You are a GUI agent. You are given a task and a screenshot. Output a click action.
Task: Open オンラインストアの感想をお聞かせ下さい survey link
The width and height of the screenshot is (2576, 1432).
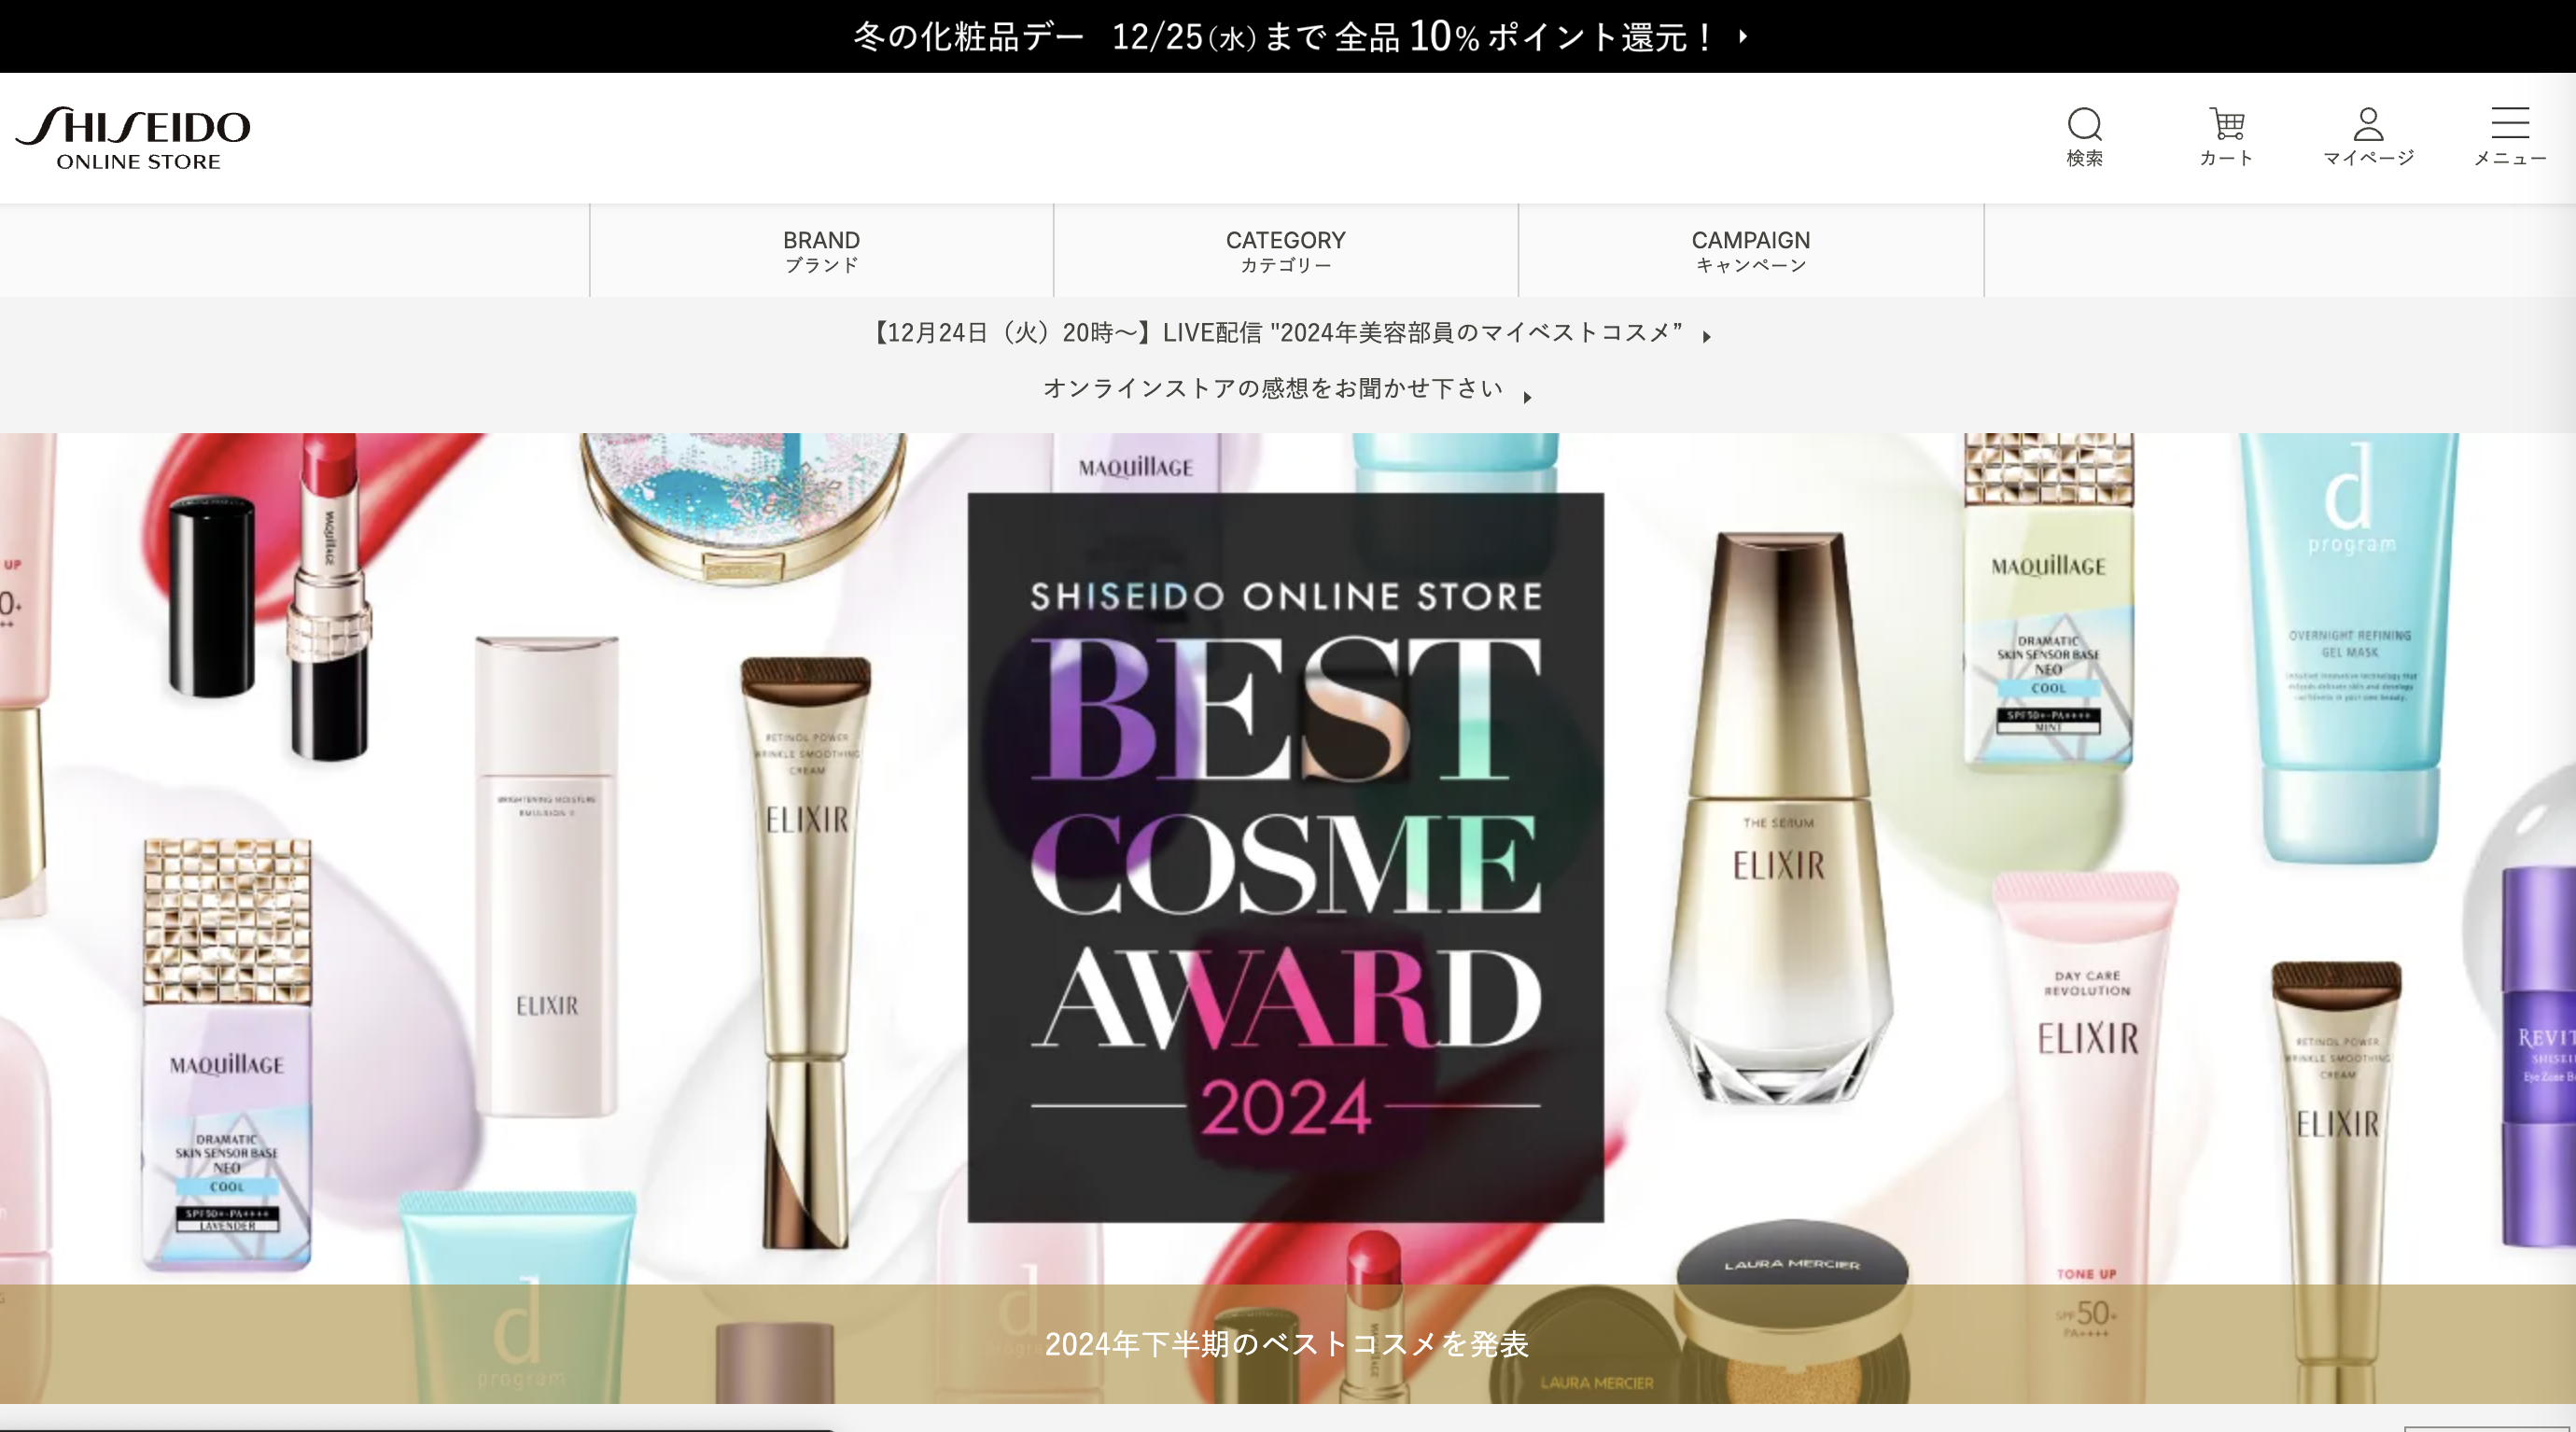click(x=1272, y=388)
